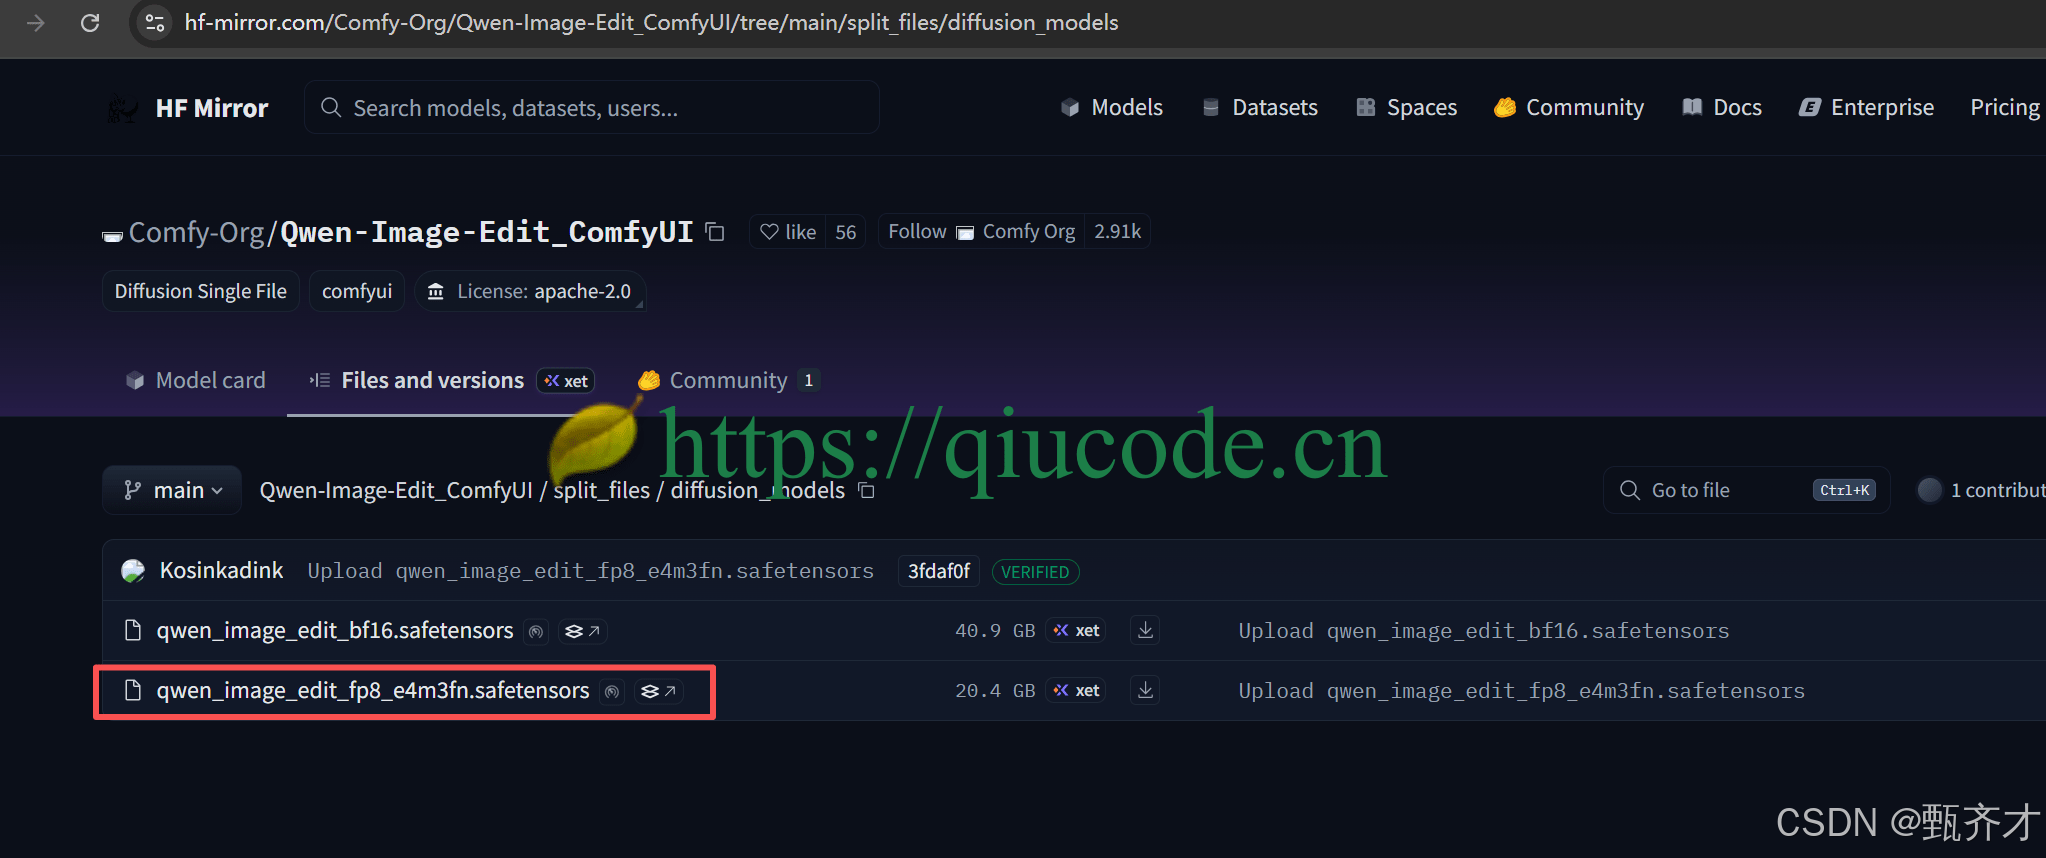Open commit hash 3fdaf0f
This screenshot has height=858, width=2046.
click(939, 571)
